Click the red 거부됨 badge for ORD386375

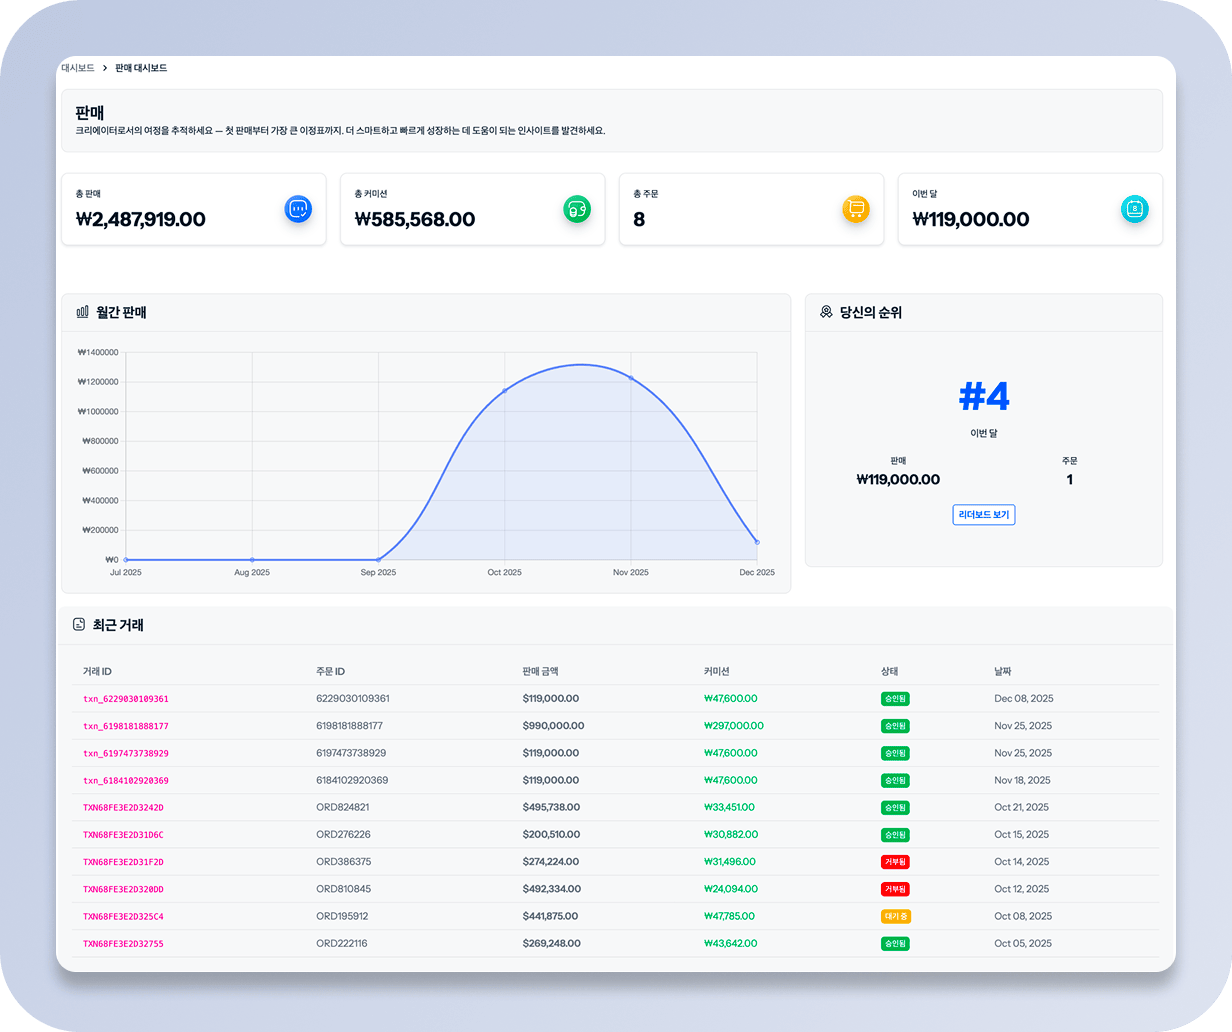tap(895, 862)
